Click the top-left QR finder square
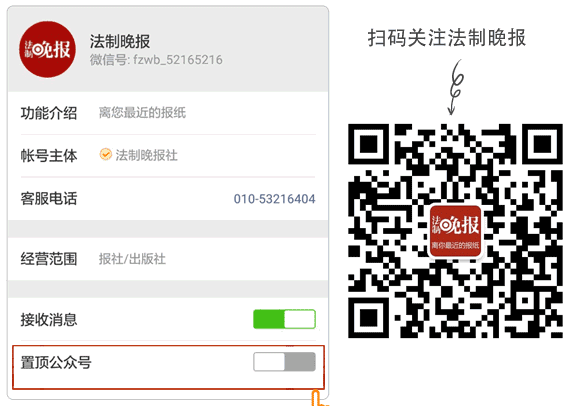The height and width of the screenshot is (406, 580). pos(368,144)
